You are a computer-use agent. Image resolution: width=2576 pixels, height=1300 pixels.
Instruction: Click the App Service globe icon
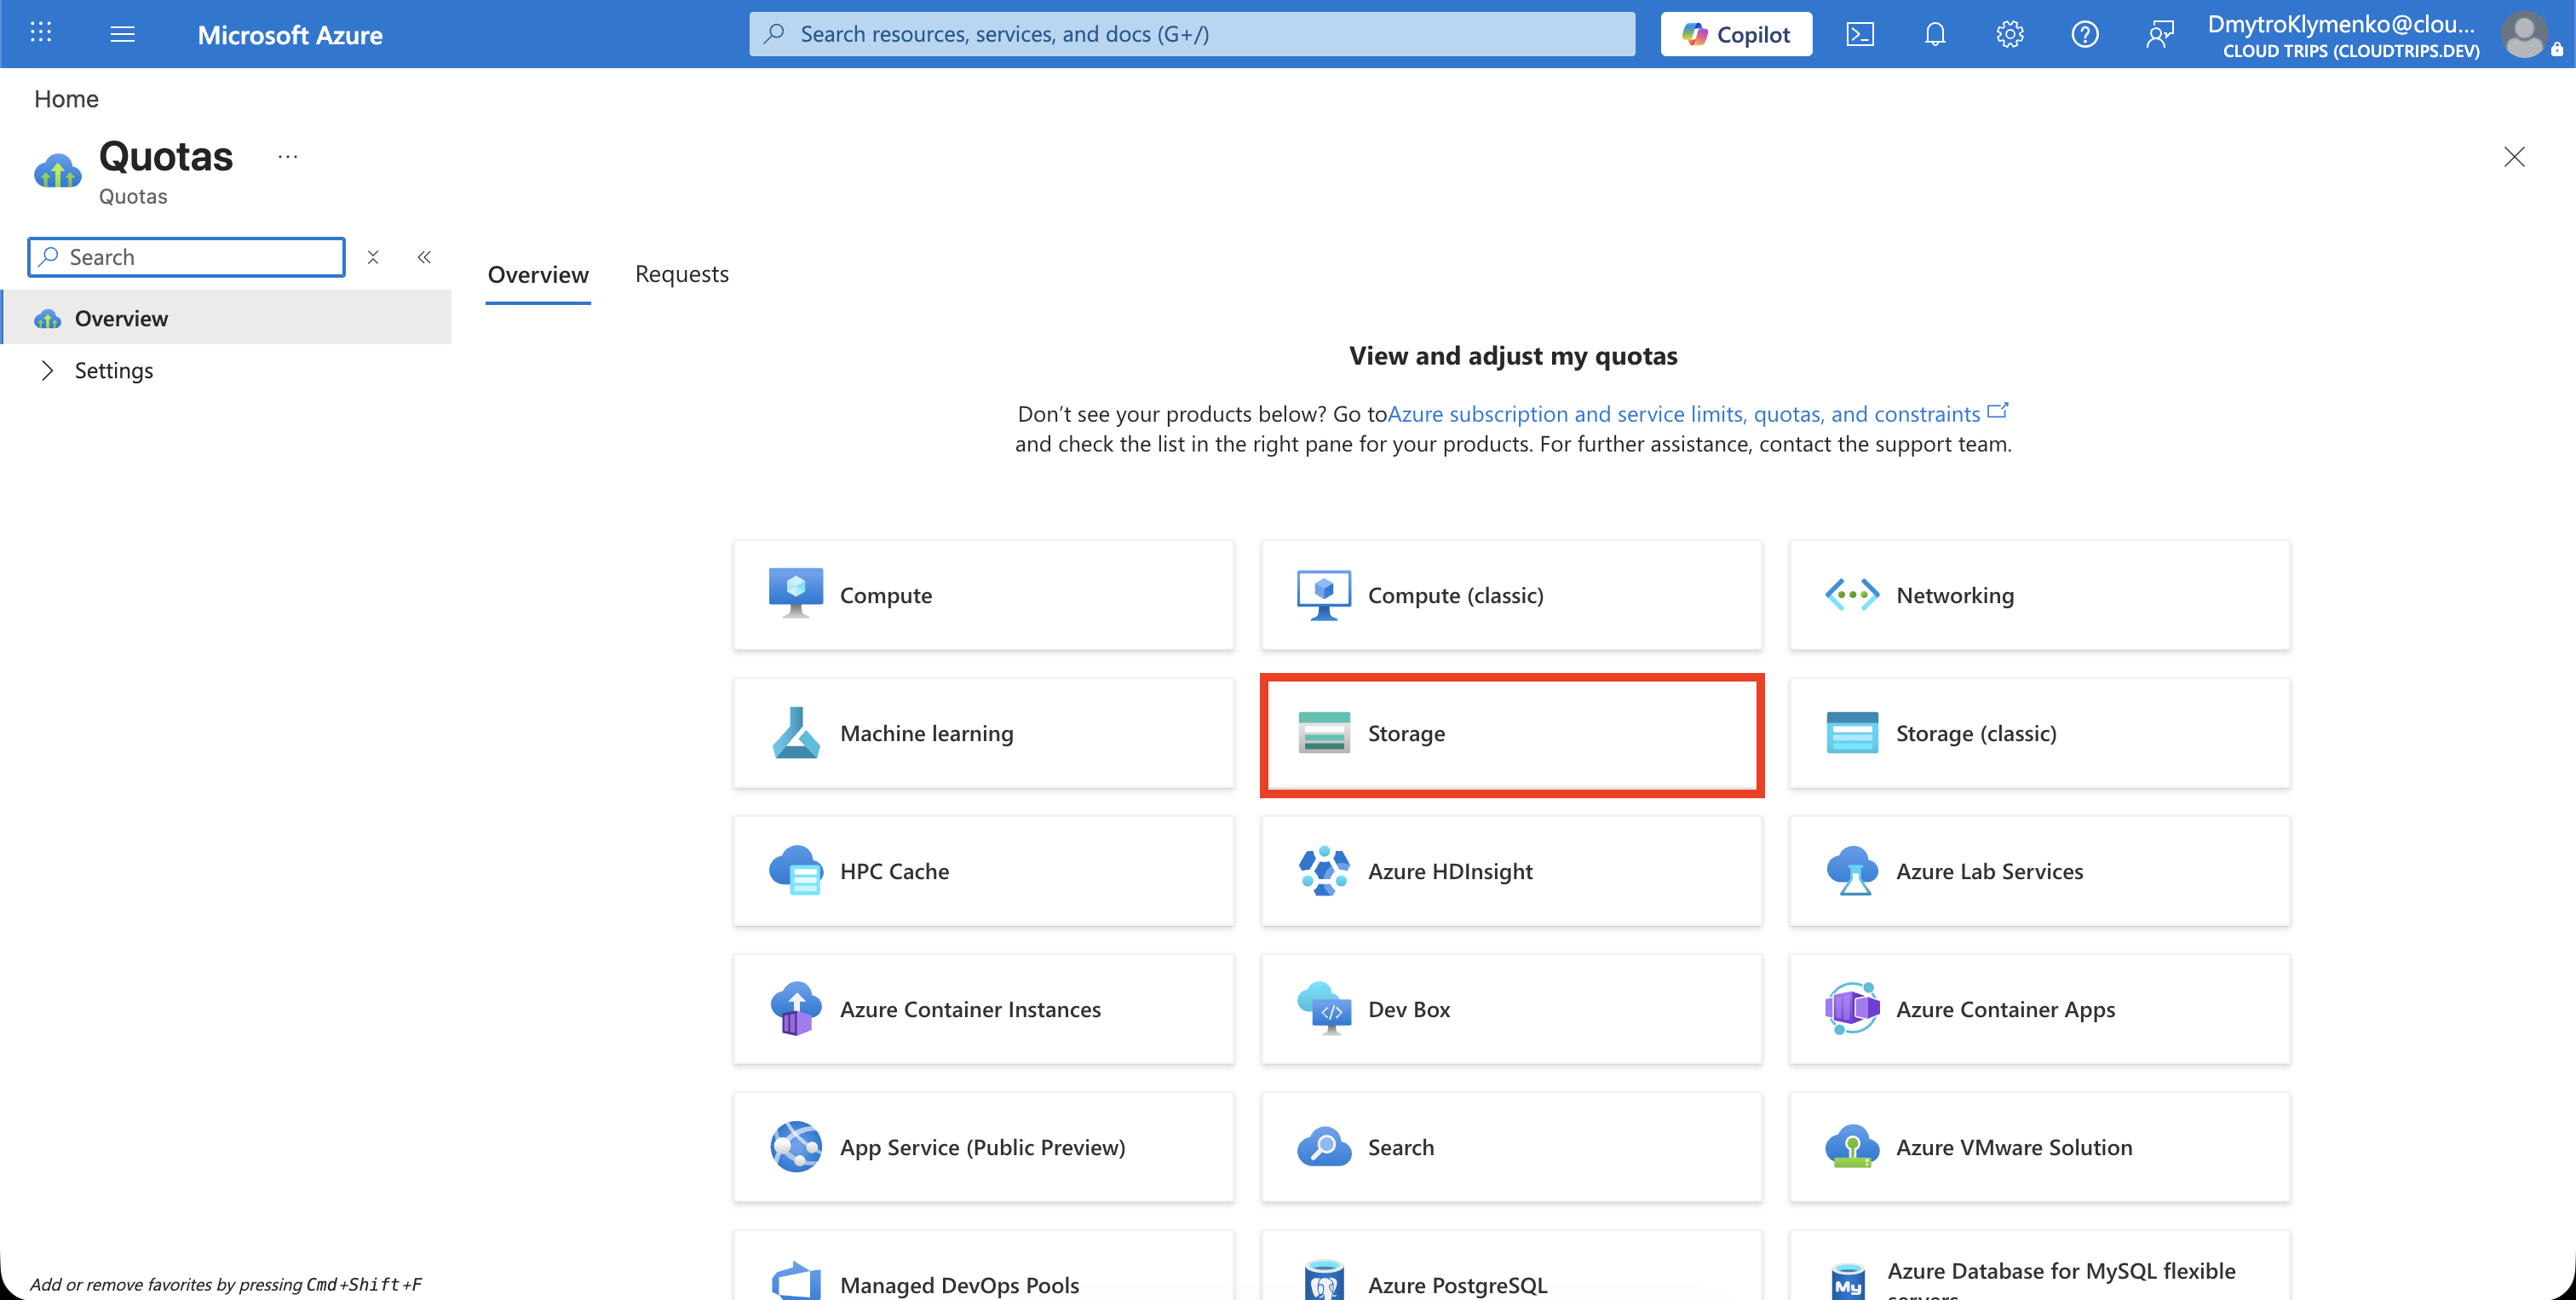click(x=796, y=1146)
